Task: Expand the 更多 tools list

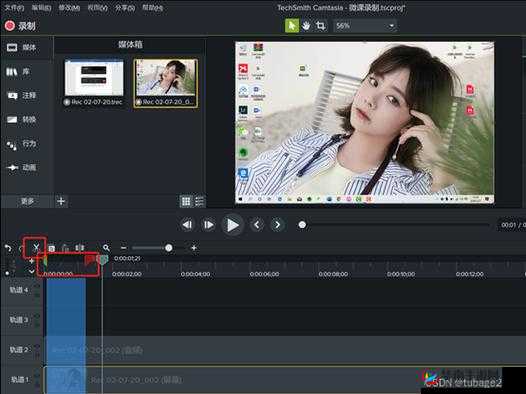Action: 27,201
